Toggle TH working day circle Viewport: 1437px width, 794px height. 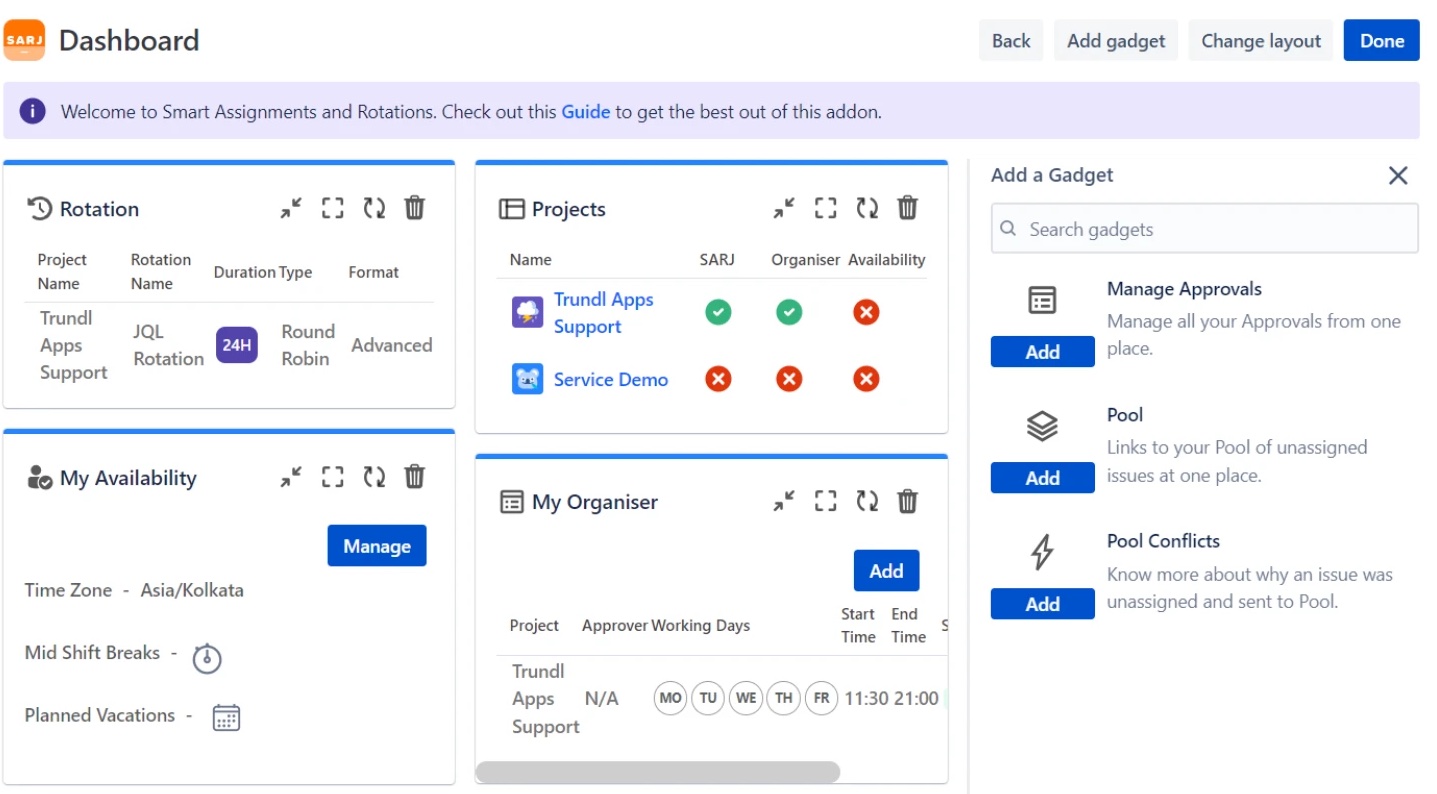click(x=784, y=698)
